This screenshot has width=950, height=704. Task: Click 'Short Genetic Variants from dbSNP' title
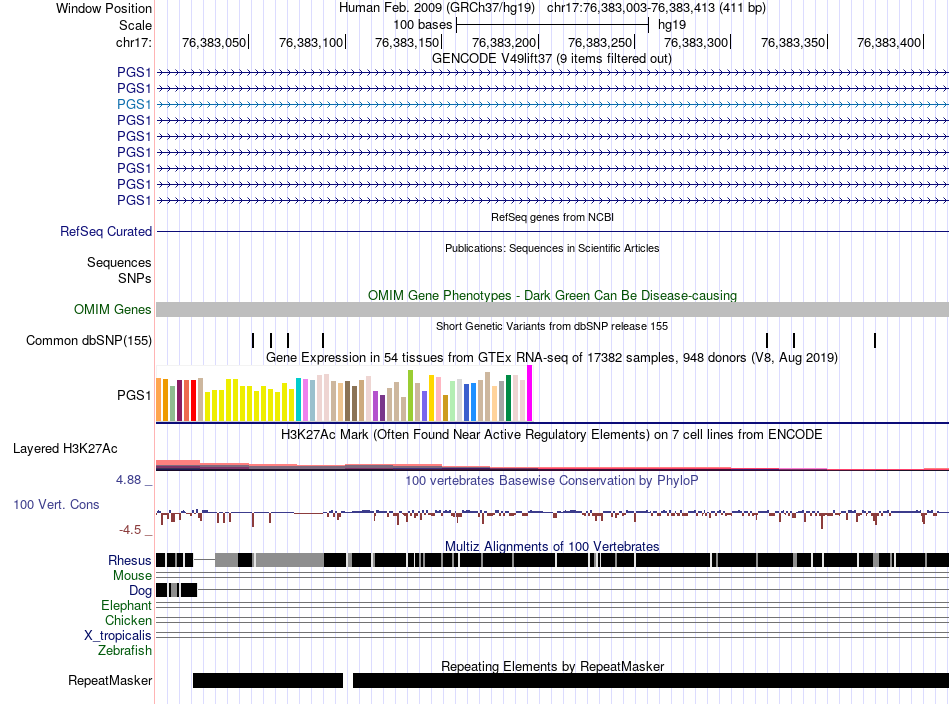[x=552, y=326]
